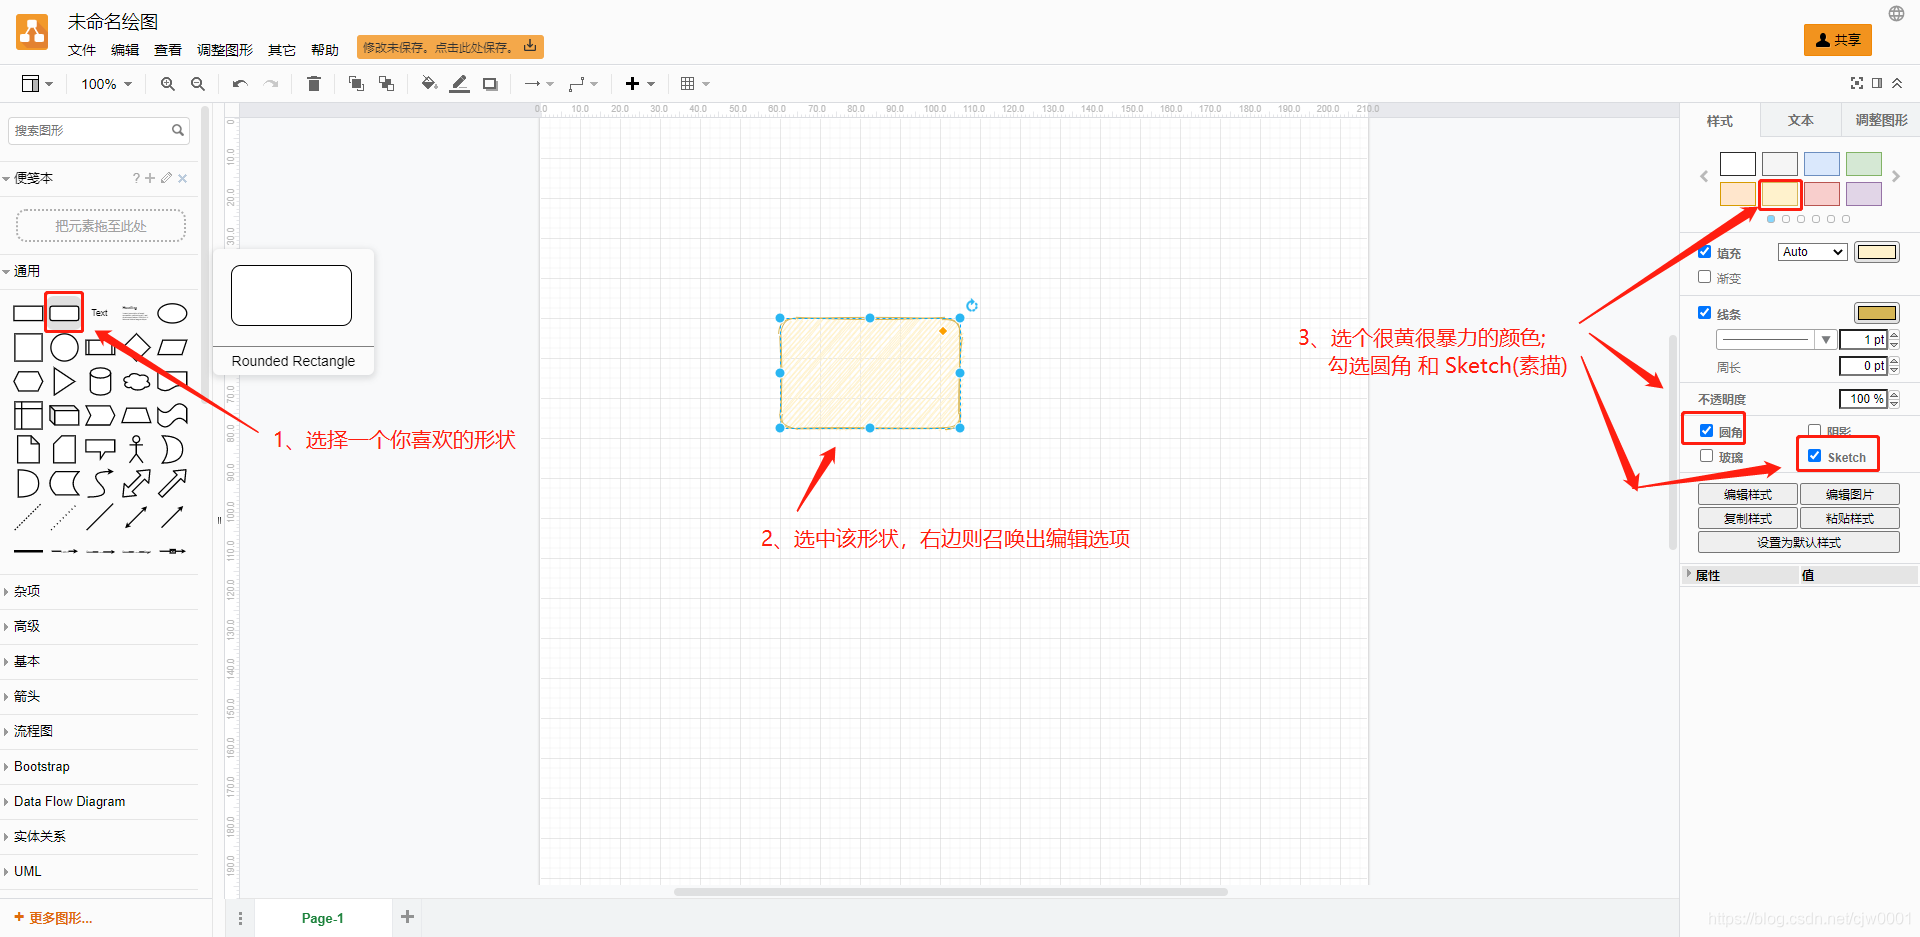The width and height of the screenshot is (1920, 937).
Task: Open fill color bucket tool
Action: 429,84
